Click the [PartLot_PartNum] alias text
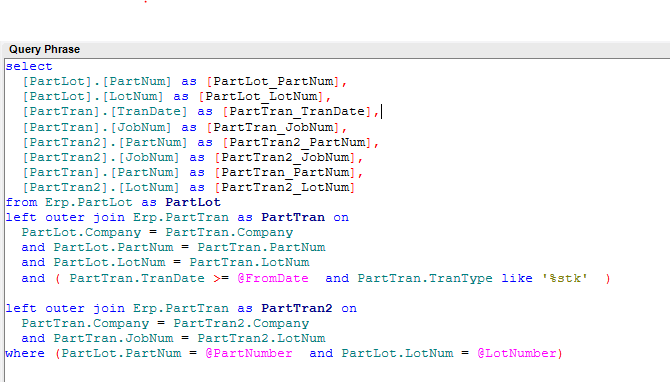670x382 pixels. click(x=273, y=82)
